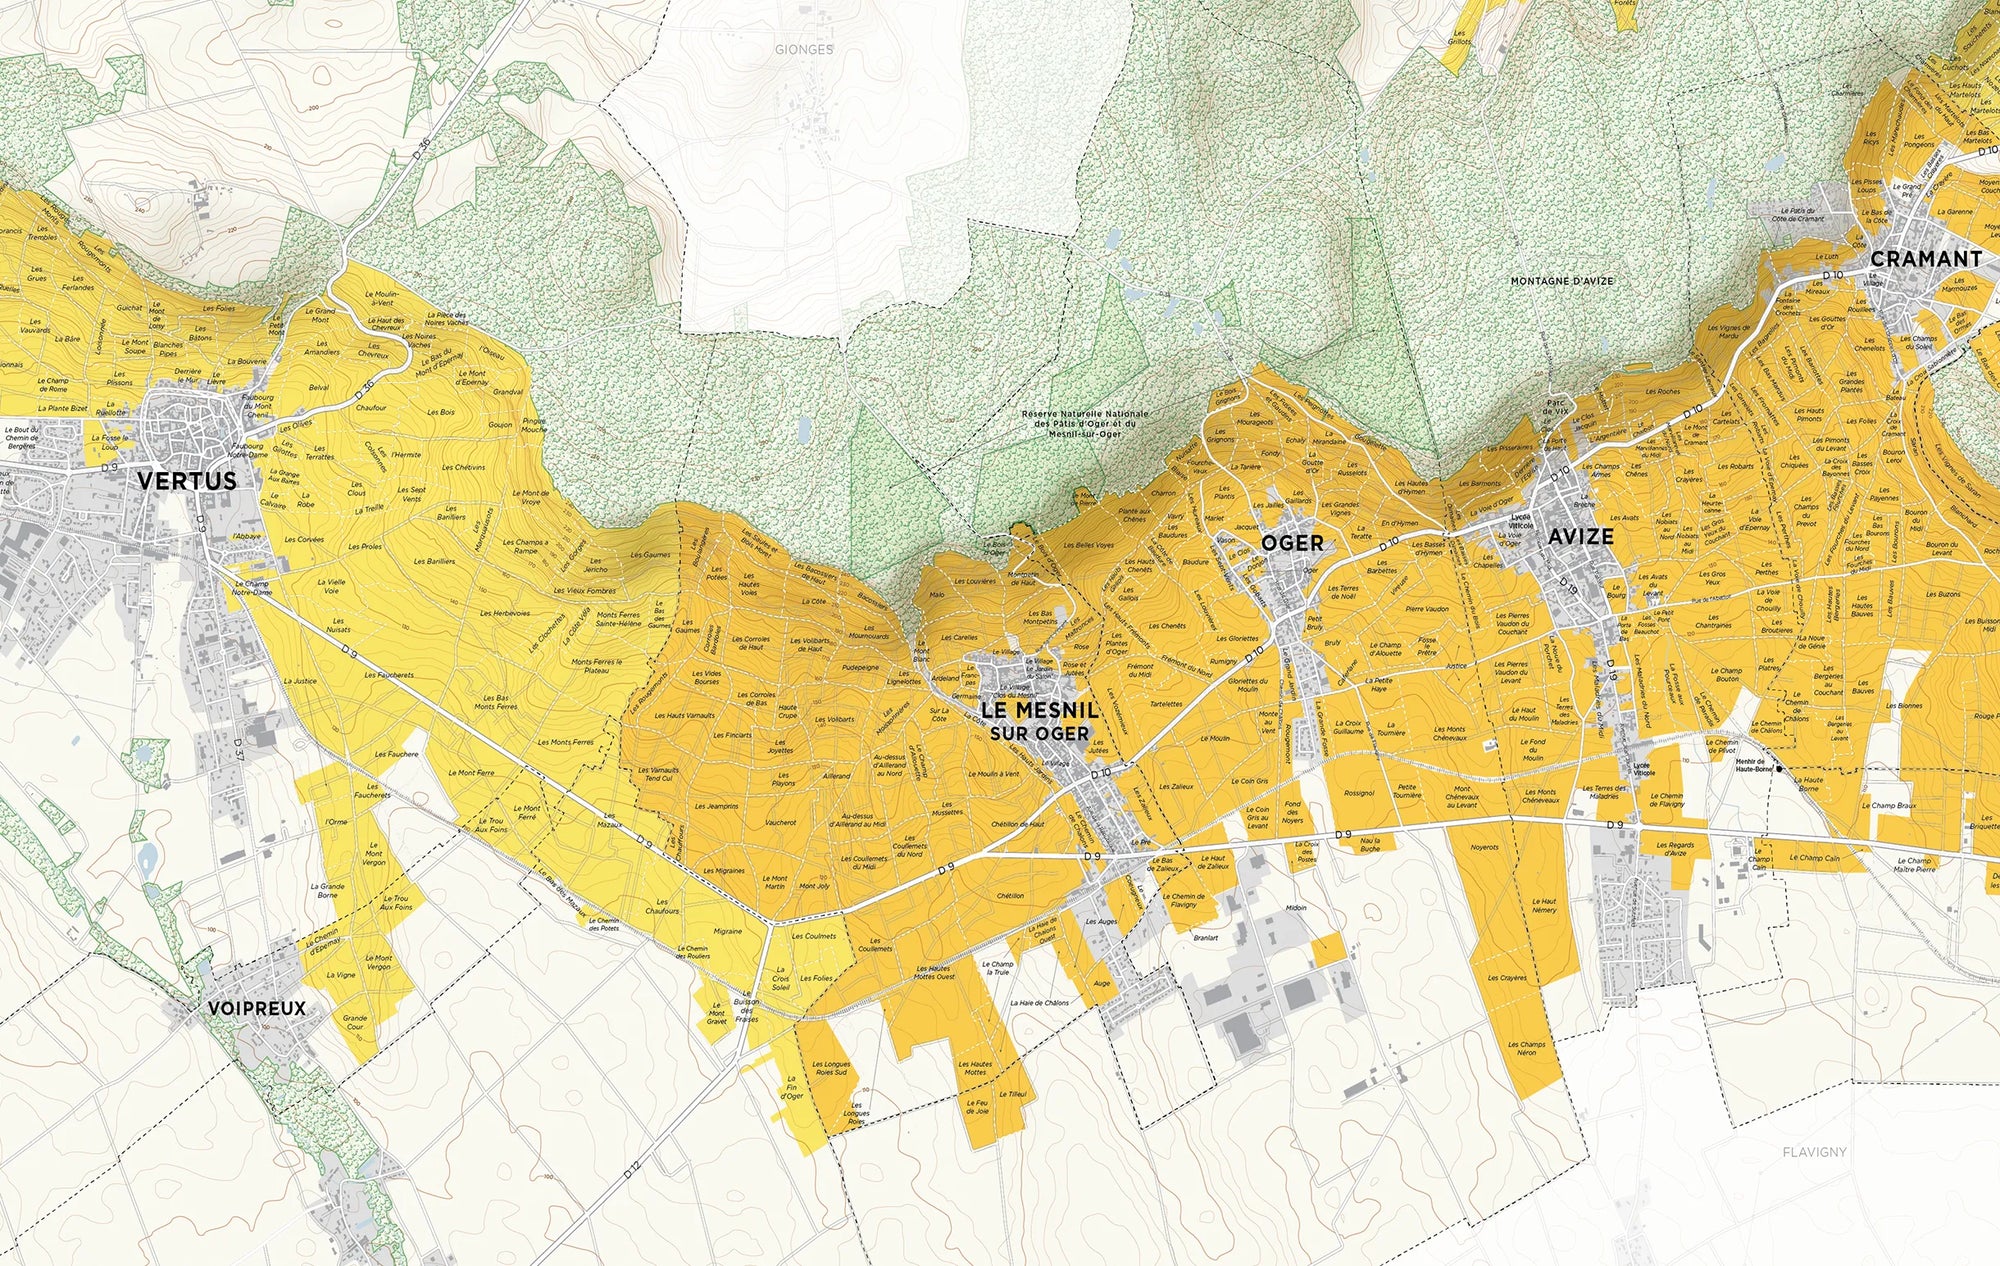The height and width of the screenshot is (1266, 2000).
Task: Select the CRAMANT town label
Action: (x=1925, y=259)
